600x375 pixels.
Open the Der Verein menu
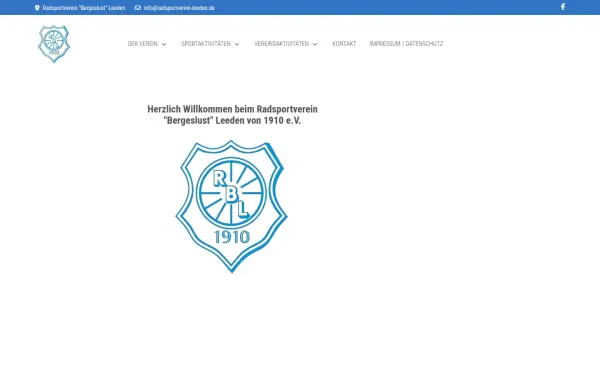click(143, 44)
